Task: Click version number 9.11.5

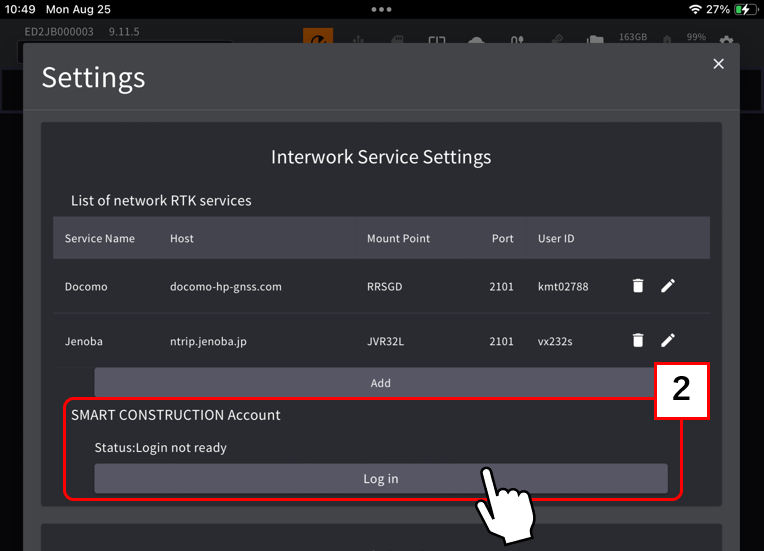Action: (124, 32)
